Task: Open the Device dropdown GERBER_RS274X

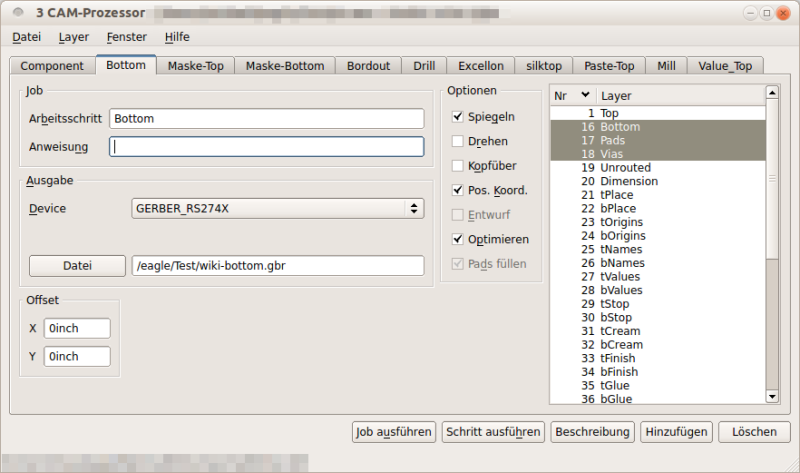Action: [x=277, y=209]
